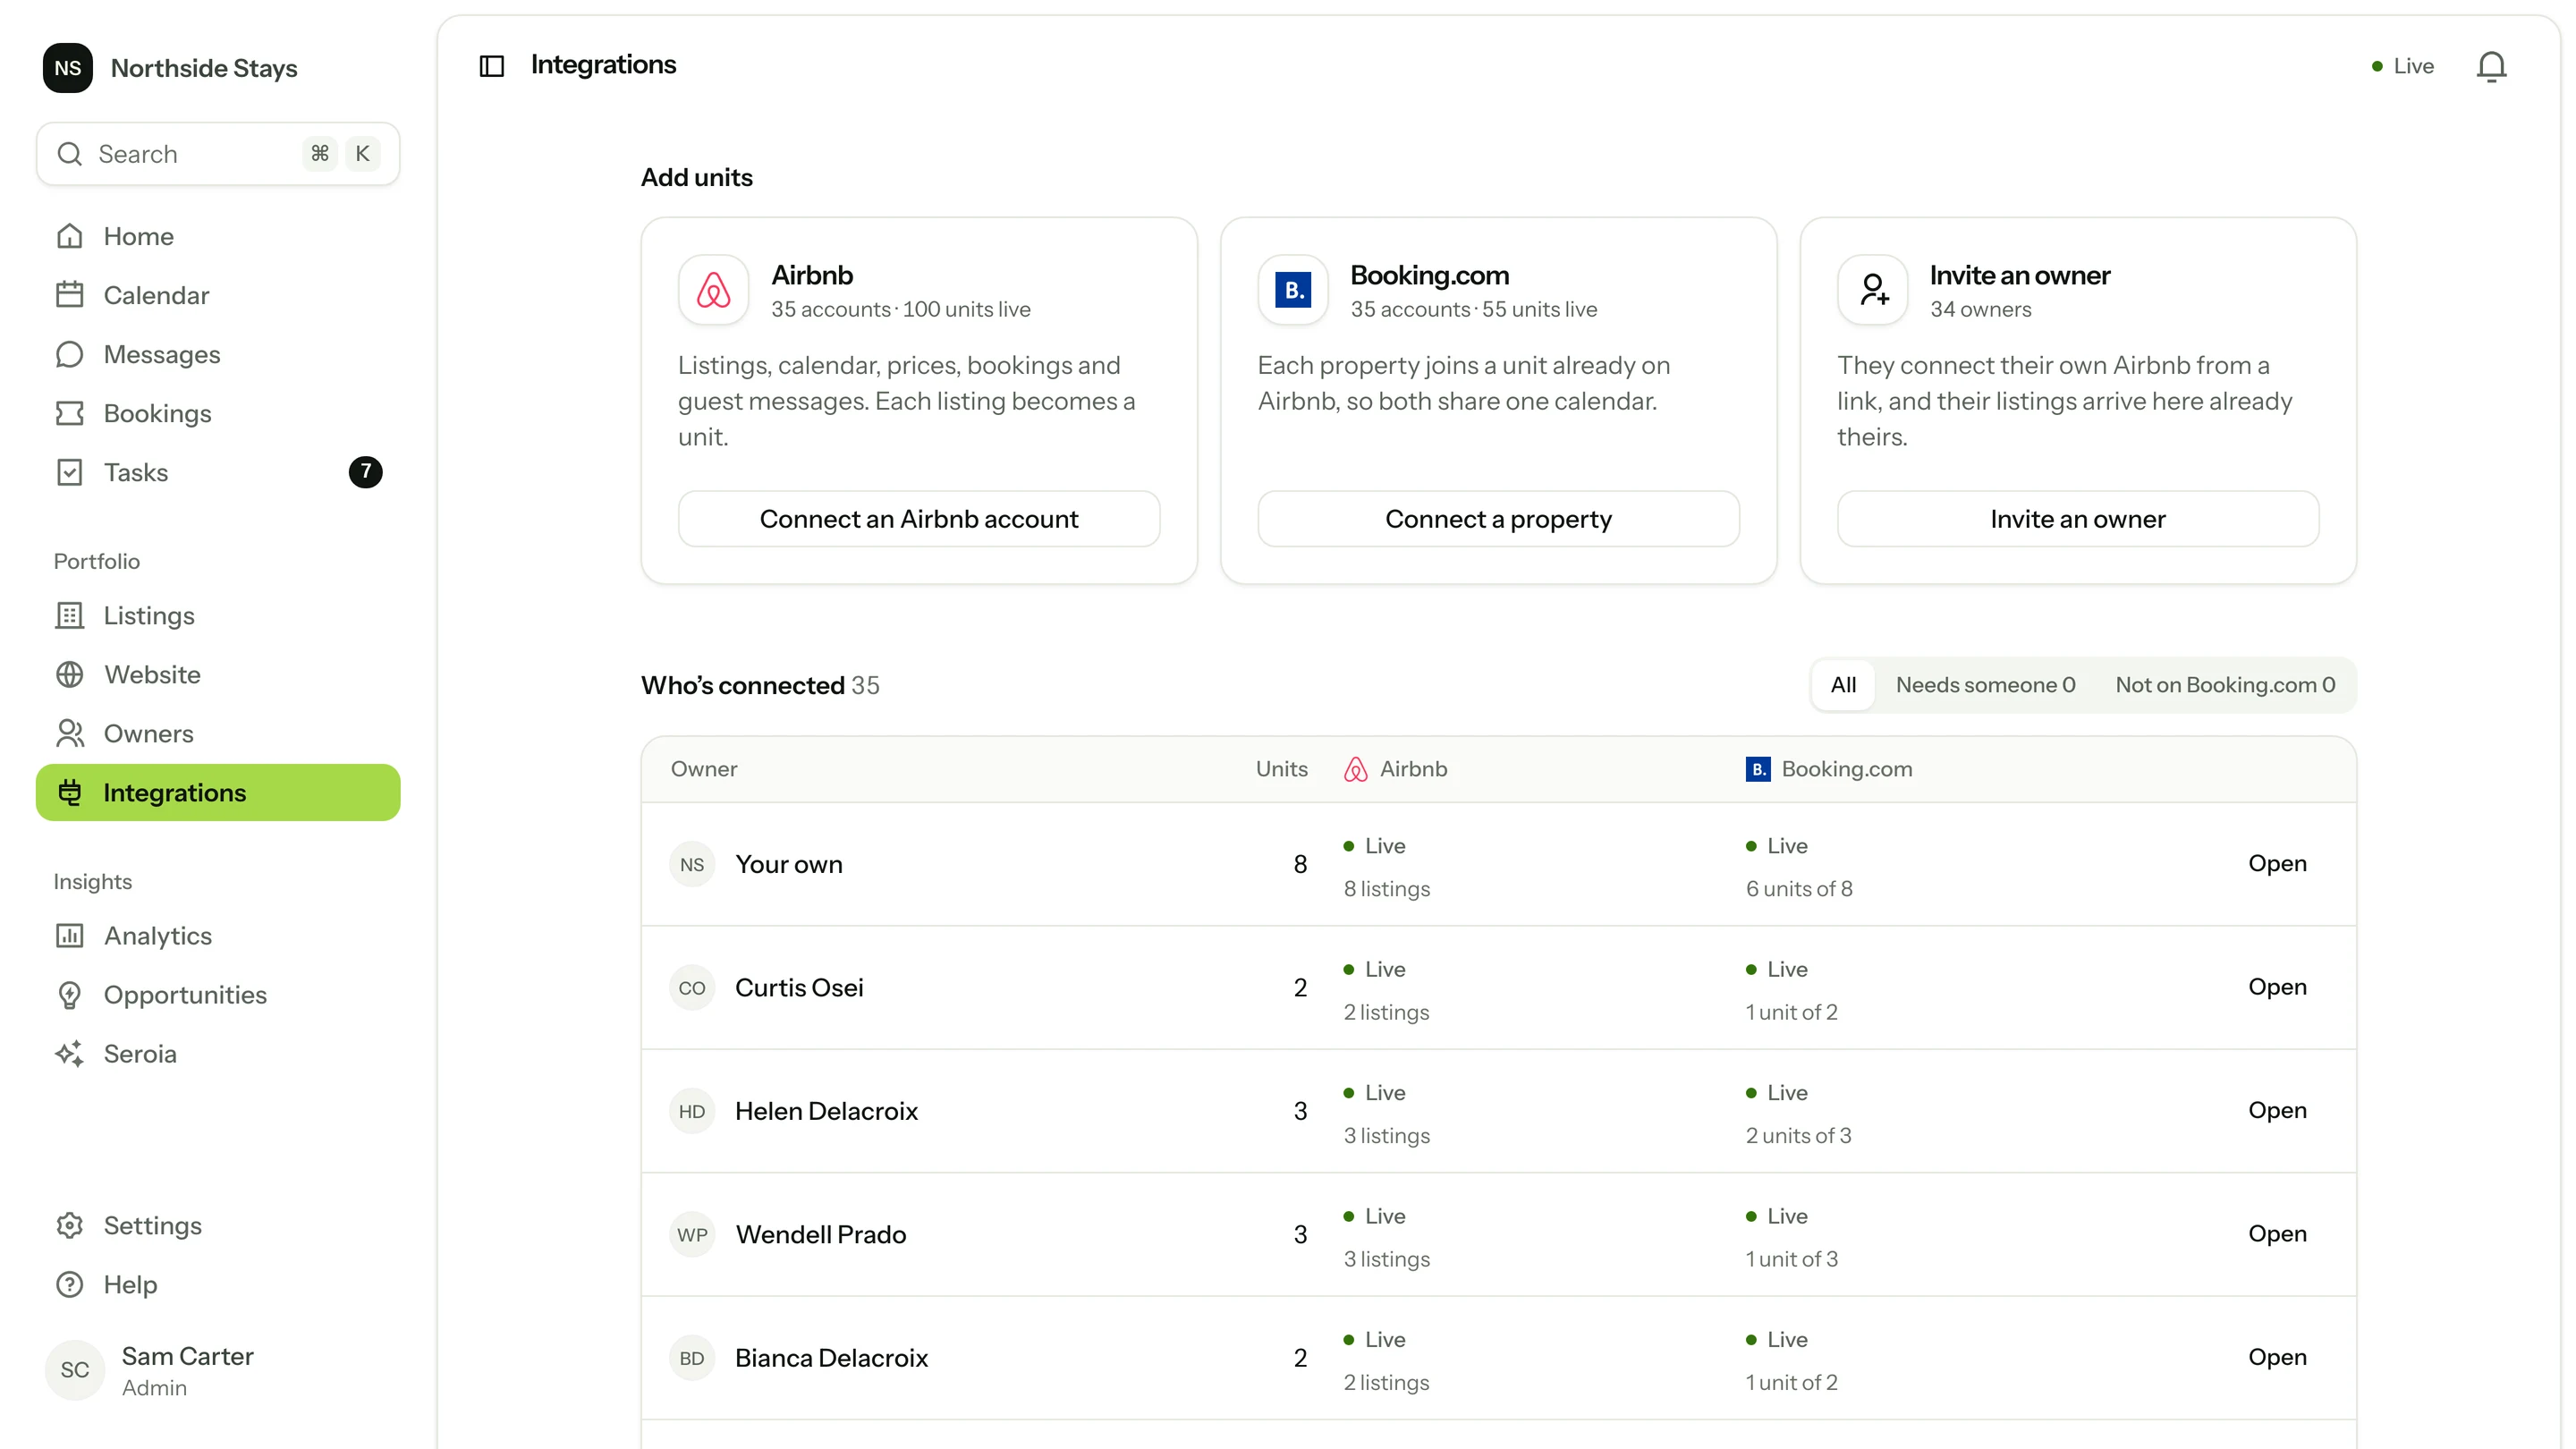Click the Northside Stays workspace logo

pos(68,68)
